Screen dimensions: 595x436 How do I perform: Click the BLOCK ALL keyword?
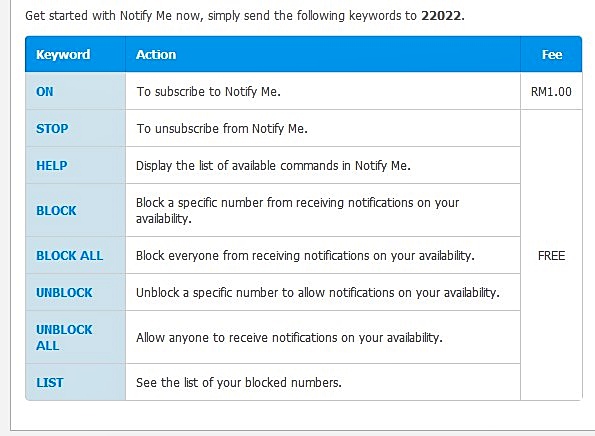pos(69,255)
